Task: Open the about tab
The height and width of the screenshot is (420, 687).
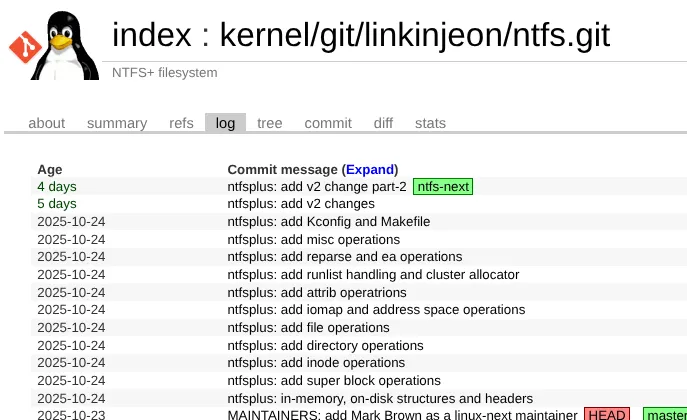Action: [x=46, y=123]
